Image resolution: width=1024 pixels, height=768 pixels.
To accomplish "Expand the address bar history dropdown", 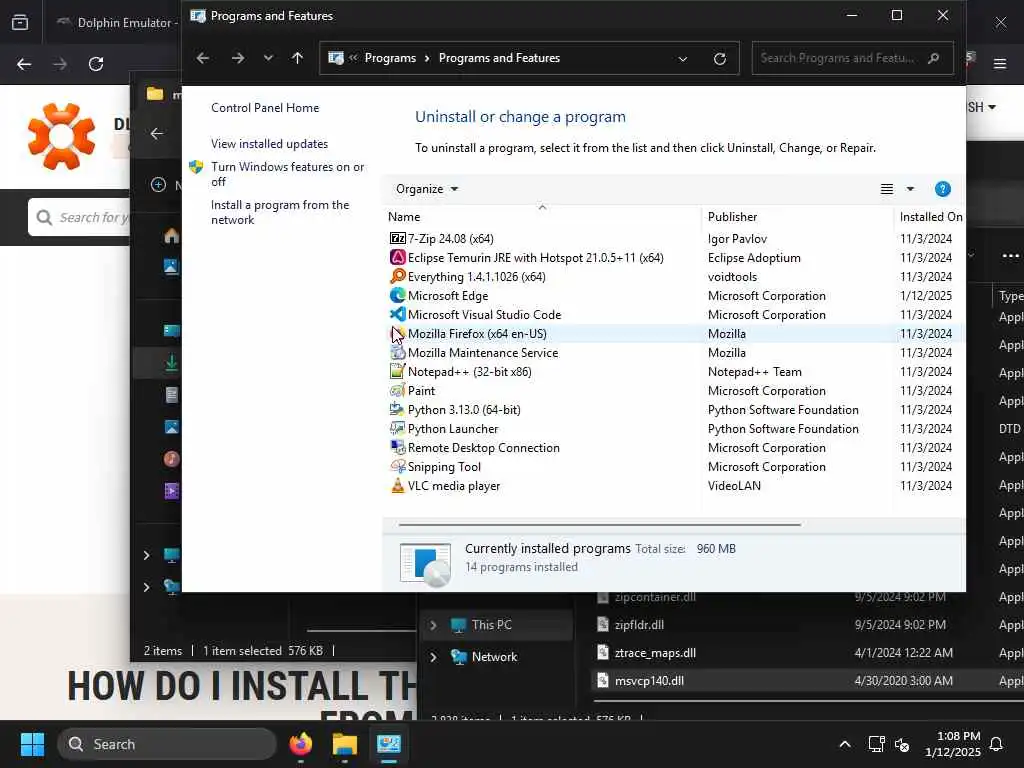I will (x=682, y=58).
